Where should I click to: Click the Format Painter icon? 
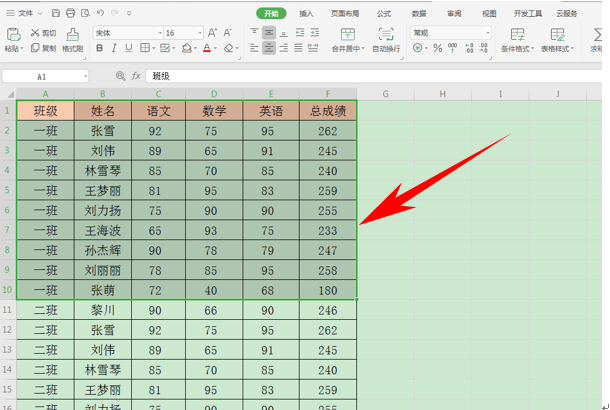click(72, 35)
